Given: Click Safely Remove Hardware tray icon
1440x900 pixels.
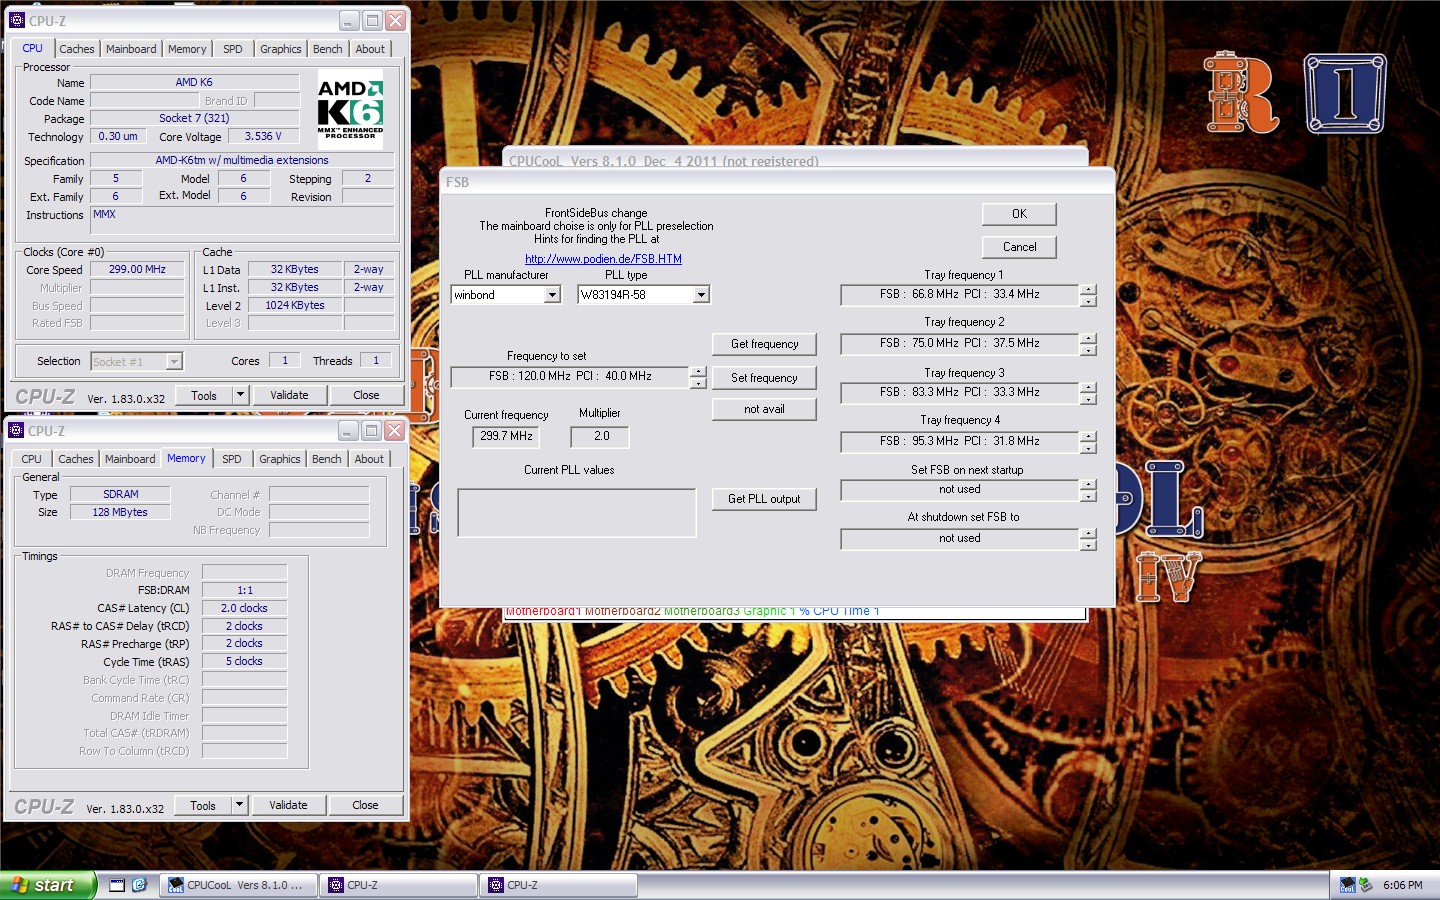Looking at the screenshot, I should [1365, 885].
